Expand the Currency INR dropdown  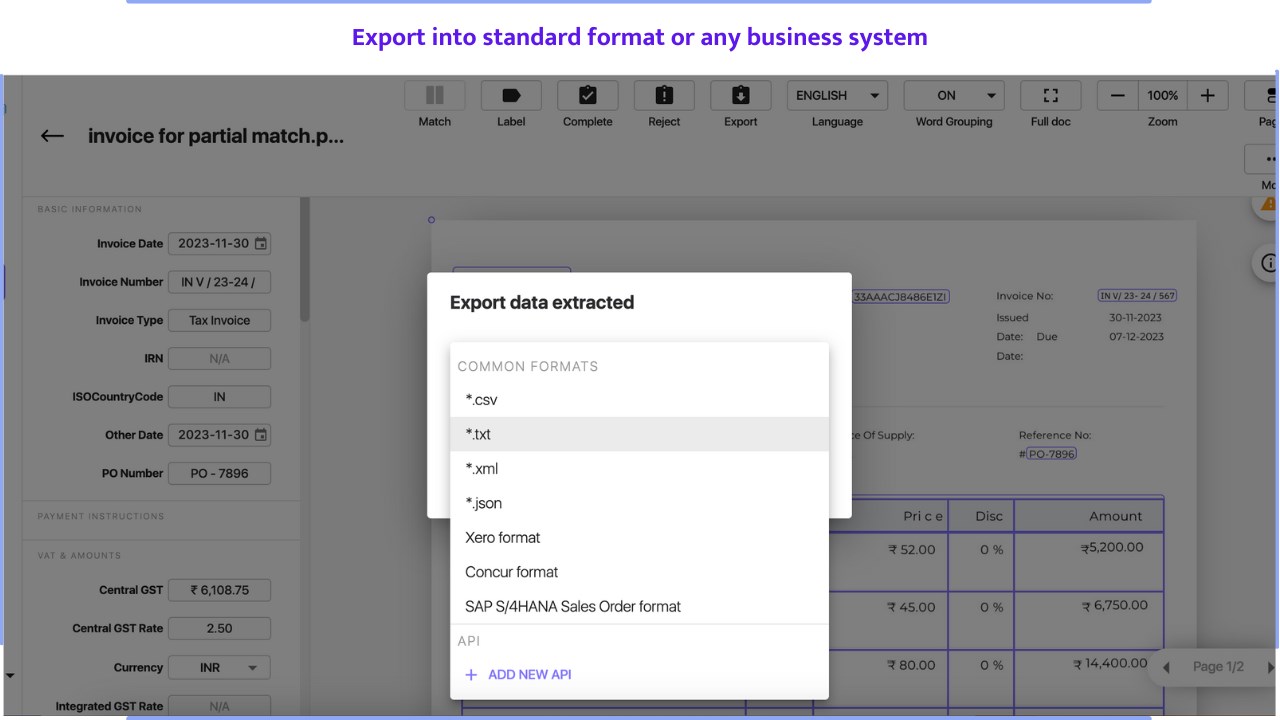coord(219,667)
